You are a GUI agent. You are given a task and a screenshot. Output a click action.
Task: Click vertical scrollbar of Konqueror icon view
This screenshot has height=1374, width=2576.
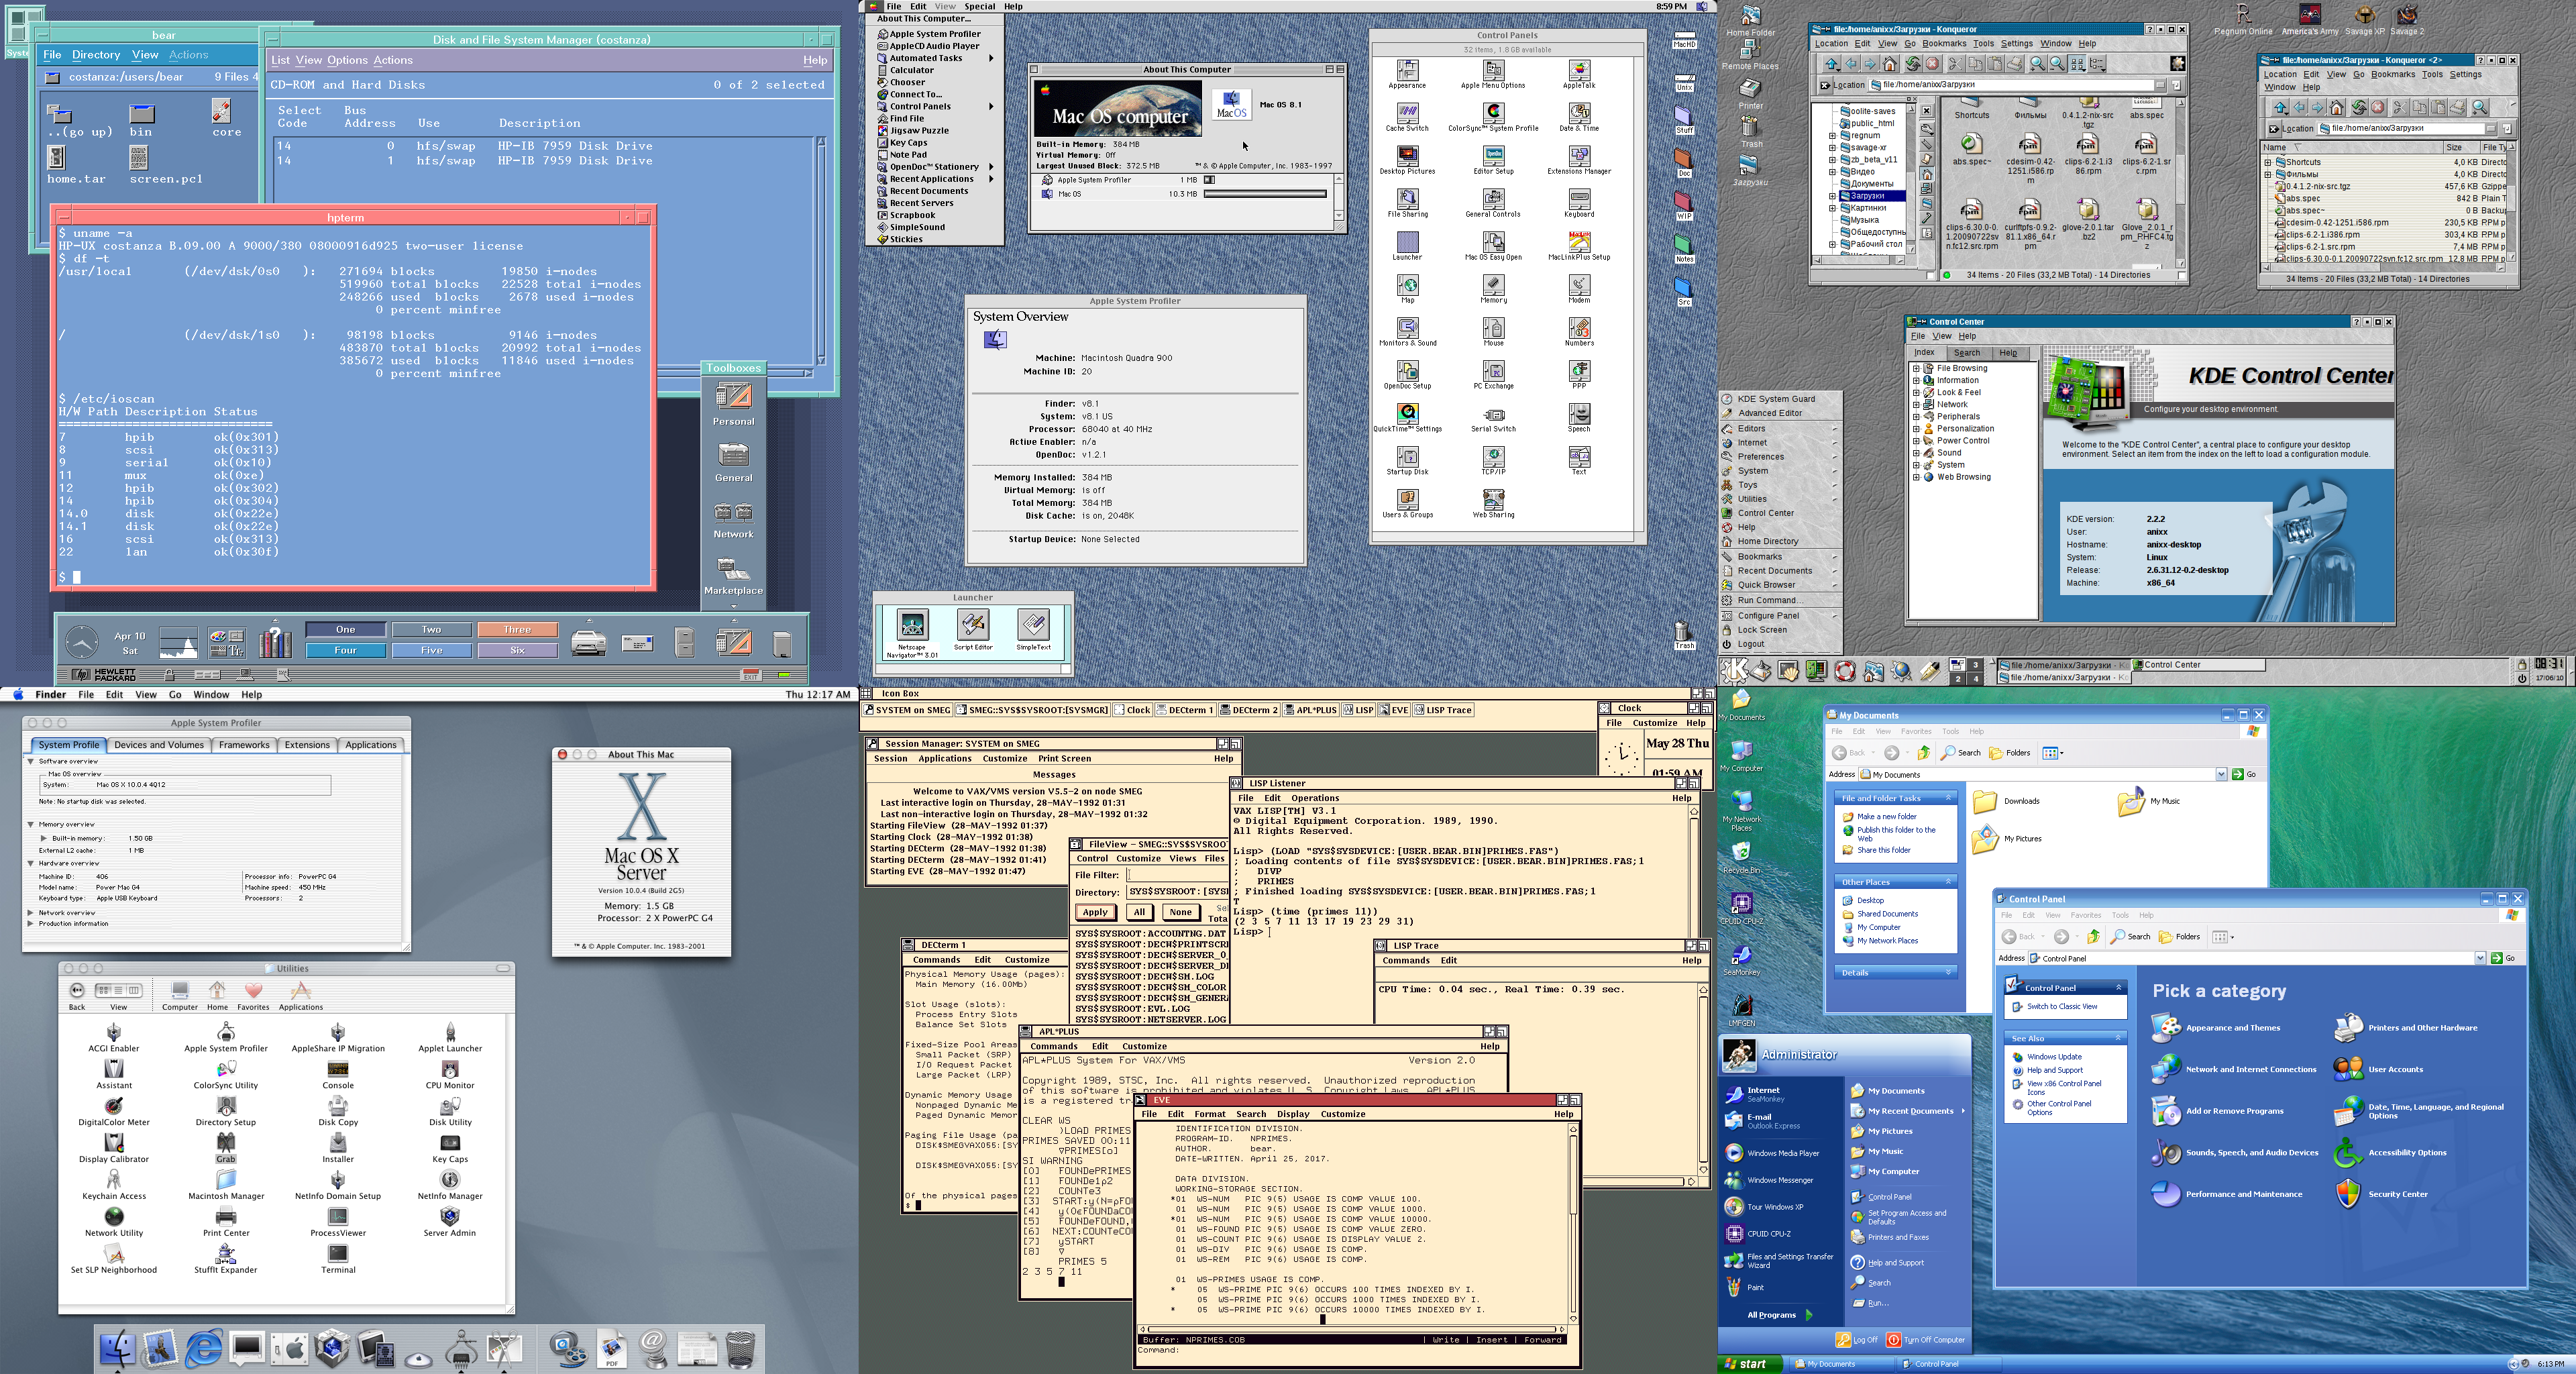pyautogui.click(x=2181, y=180)
